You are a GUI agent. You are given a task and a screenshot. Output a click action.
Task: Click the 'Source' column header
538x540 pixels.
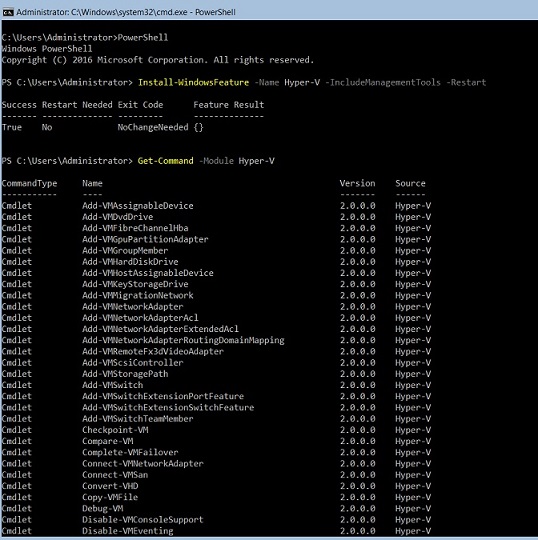coord(410,183)
